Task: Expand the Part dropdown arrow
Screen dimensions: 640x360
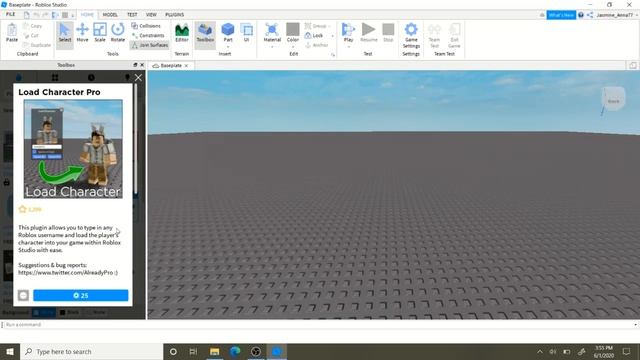Action: 228,47
